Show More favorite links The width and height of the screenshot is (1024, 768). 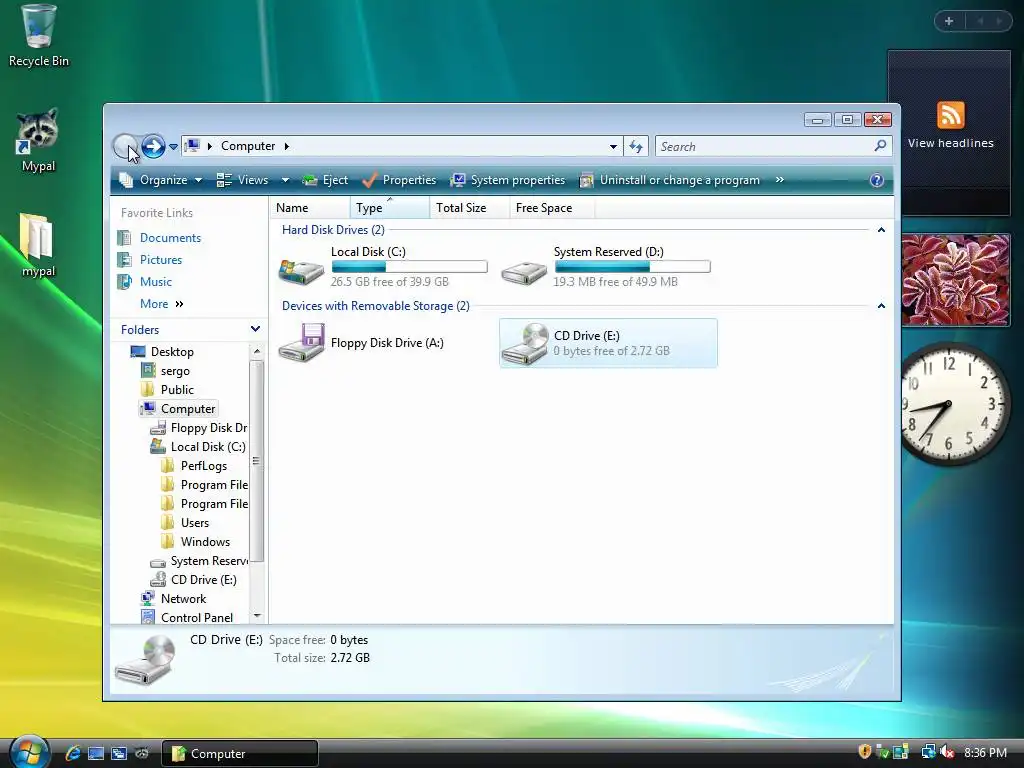161,304
